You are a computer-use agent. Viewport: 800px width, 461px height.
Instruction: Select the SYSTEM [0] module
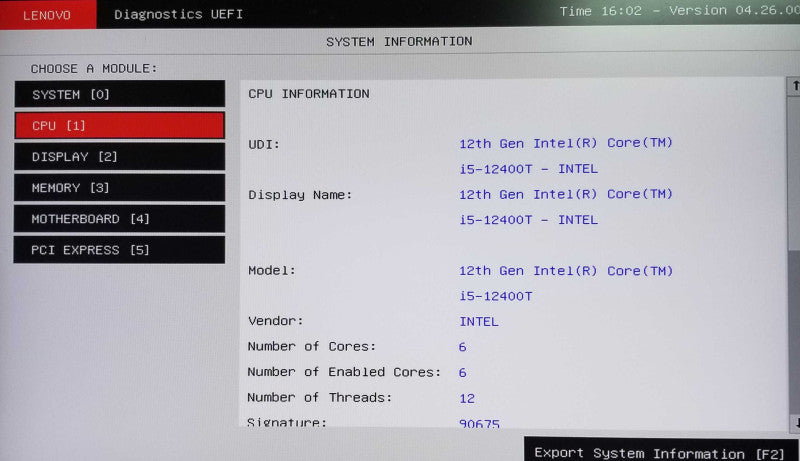[120, 94]
